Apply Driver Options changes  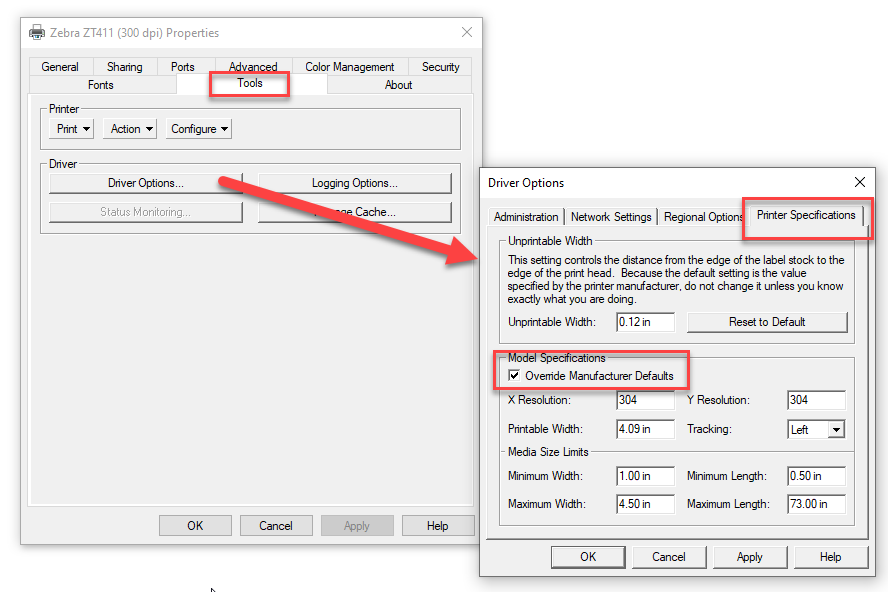[750, 557]
